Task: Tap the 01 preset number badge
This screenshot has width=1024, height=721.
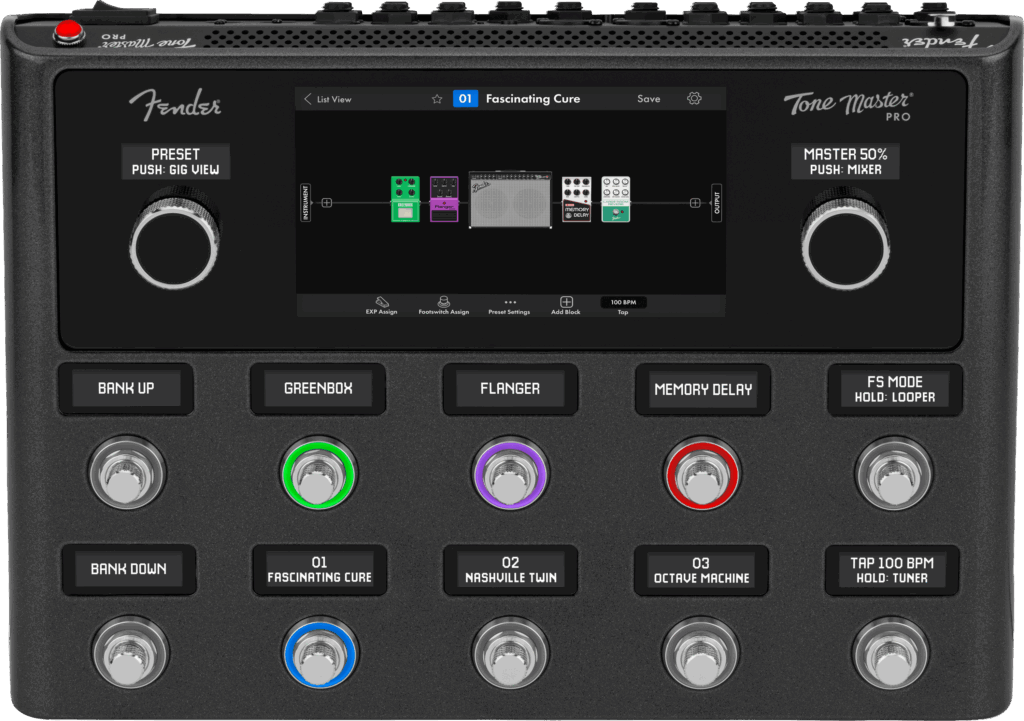Action: pyautogui.click(x=465, y=99)
